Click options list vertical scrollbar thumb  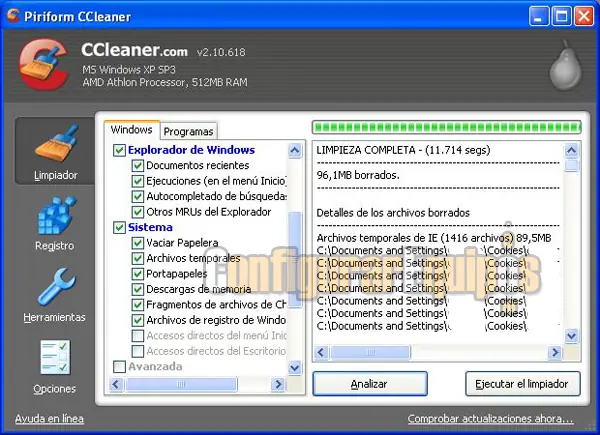[x=294, y=260]
